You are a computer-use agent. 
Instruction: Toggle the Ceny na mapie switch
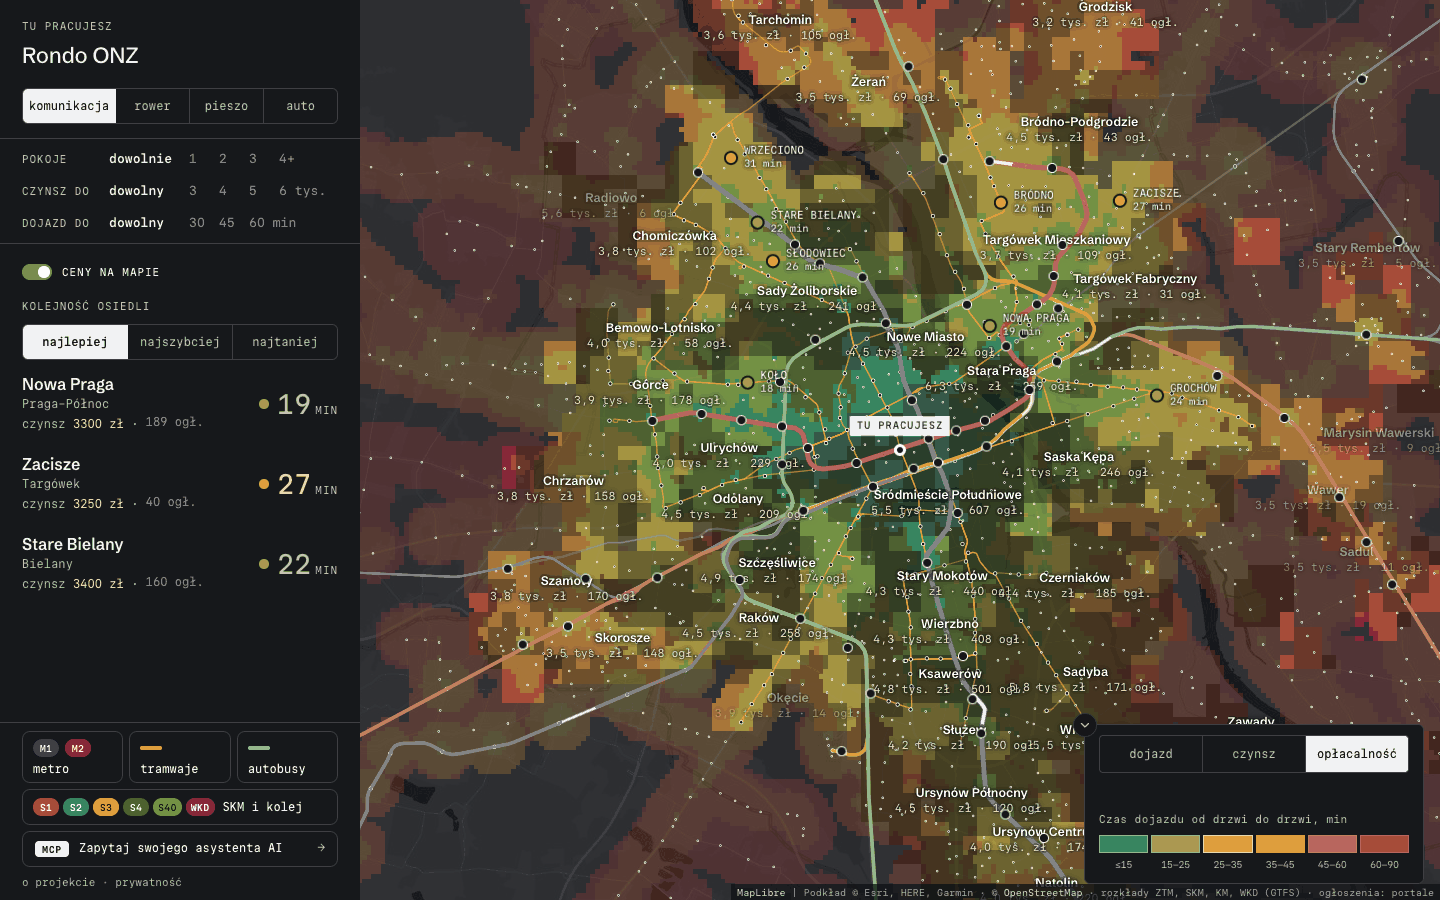point(37,272)
